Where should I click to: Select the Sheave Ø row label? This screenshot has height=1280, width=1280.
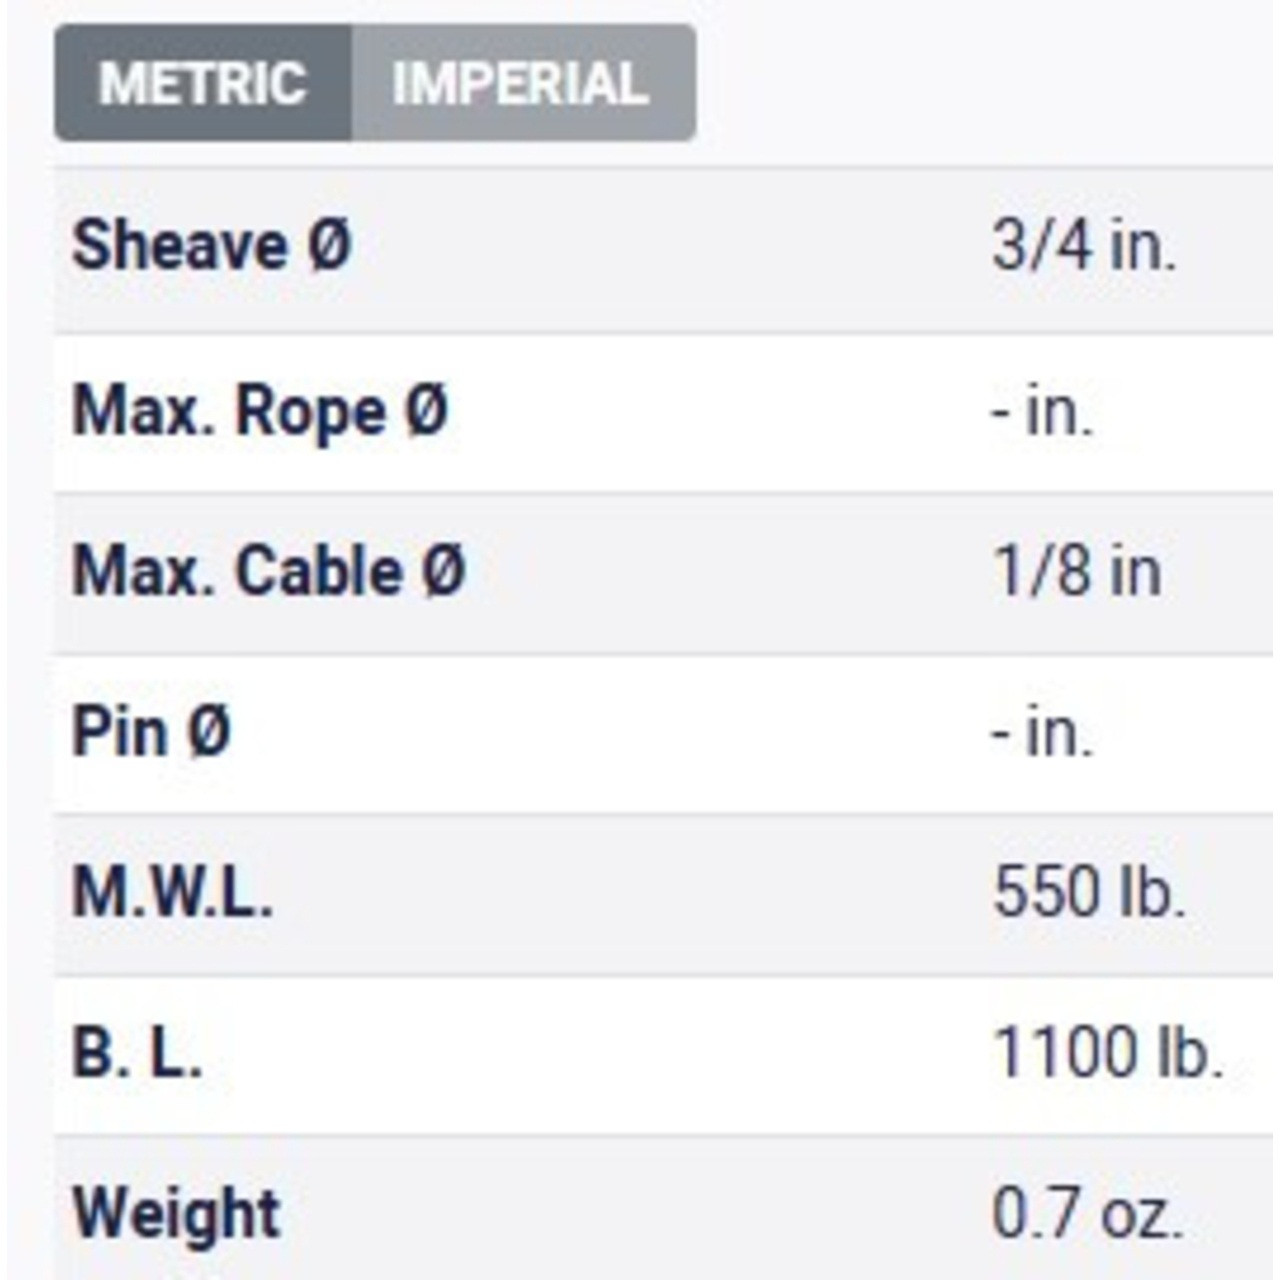coord(212,246)
